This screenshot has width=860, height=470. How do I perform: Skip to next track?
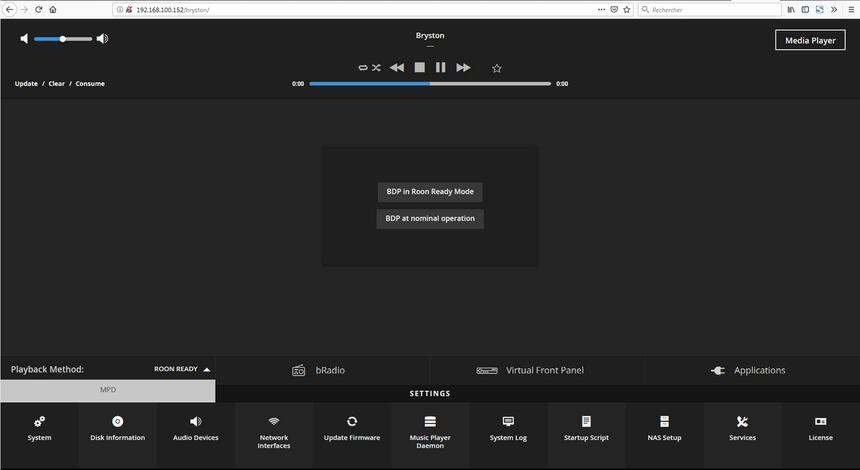coord(463,67)
